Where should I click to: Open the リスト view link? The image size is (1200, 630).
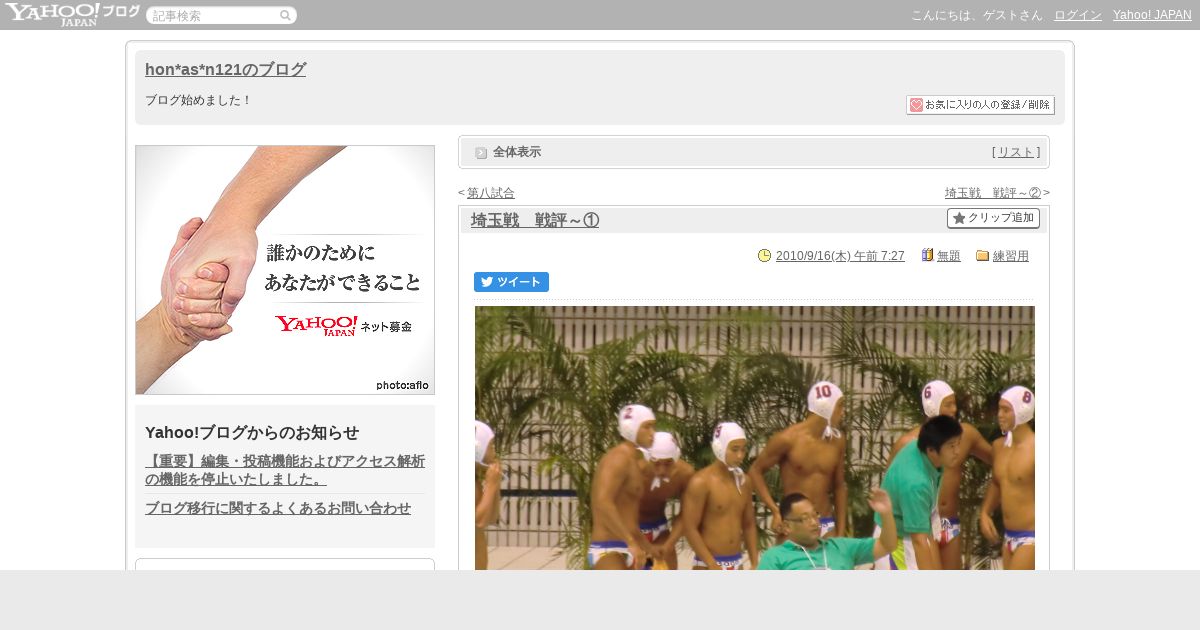point(1016,152)
